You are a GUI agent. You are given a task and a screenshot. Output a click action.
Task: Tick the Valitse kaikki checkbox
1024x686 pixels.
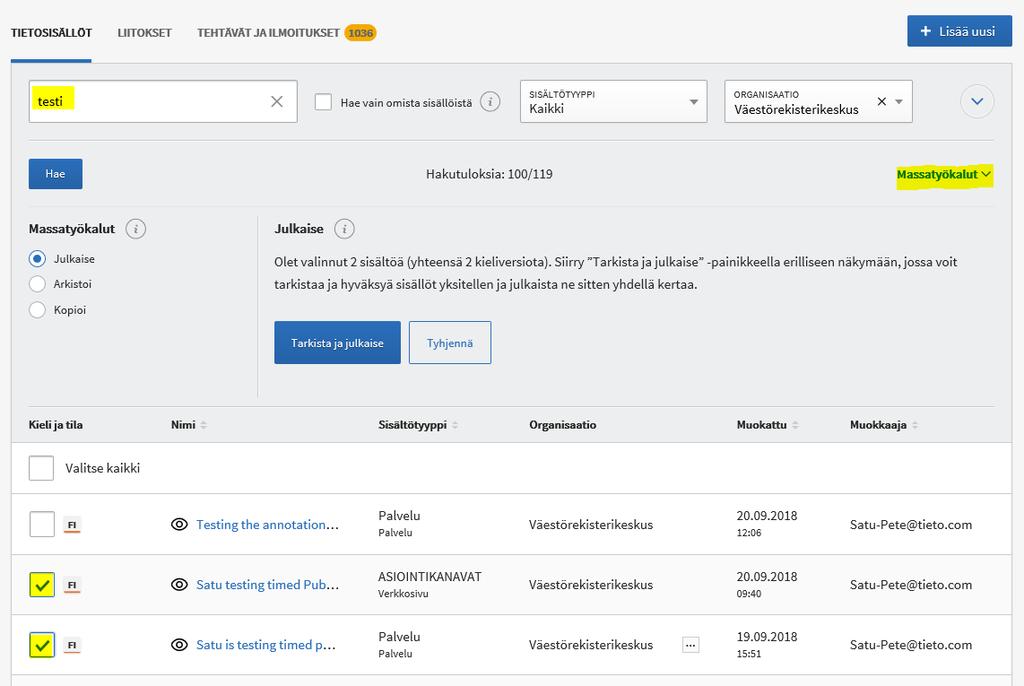(x=41, y=468)
